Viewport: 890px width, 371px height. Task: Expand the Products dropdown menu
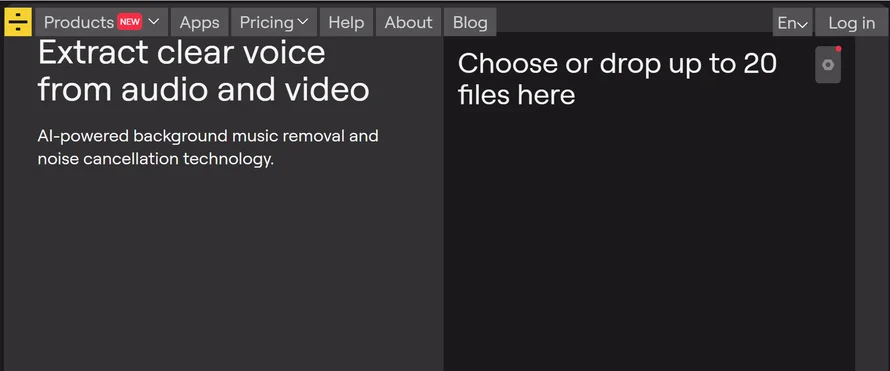pyautogui.click(x=102, y=22)
